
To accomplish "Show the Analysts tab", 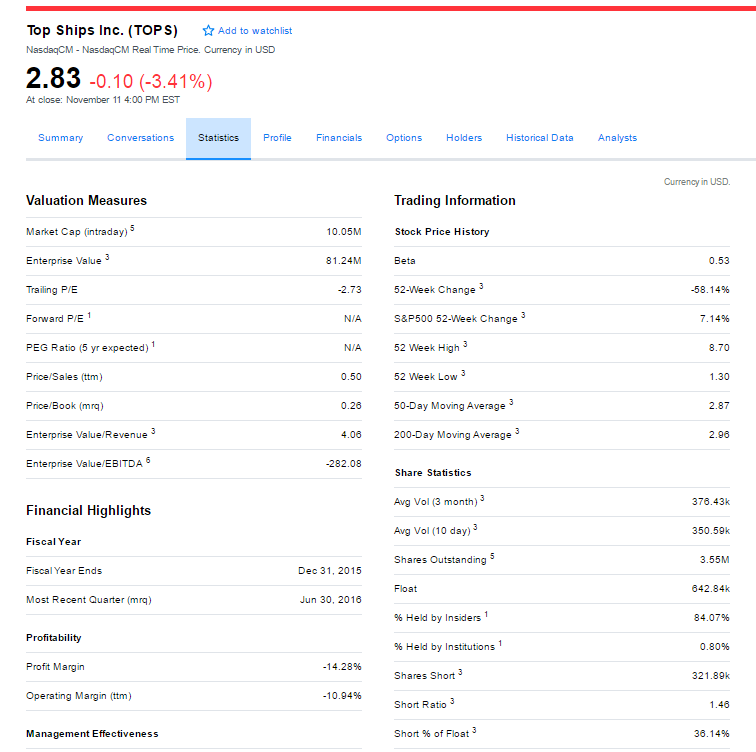I will (617, 138).
